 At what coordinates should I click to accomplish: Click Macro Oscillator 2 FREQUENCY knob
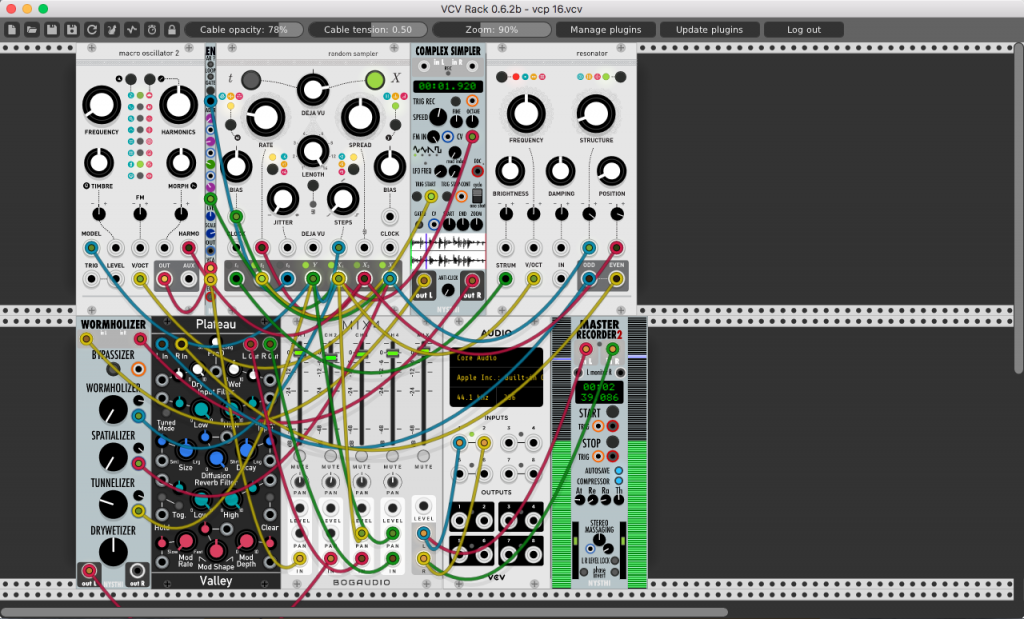click(x=101, y=105)
